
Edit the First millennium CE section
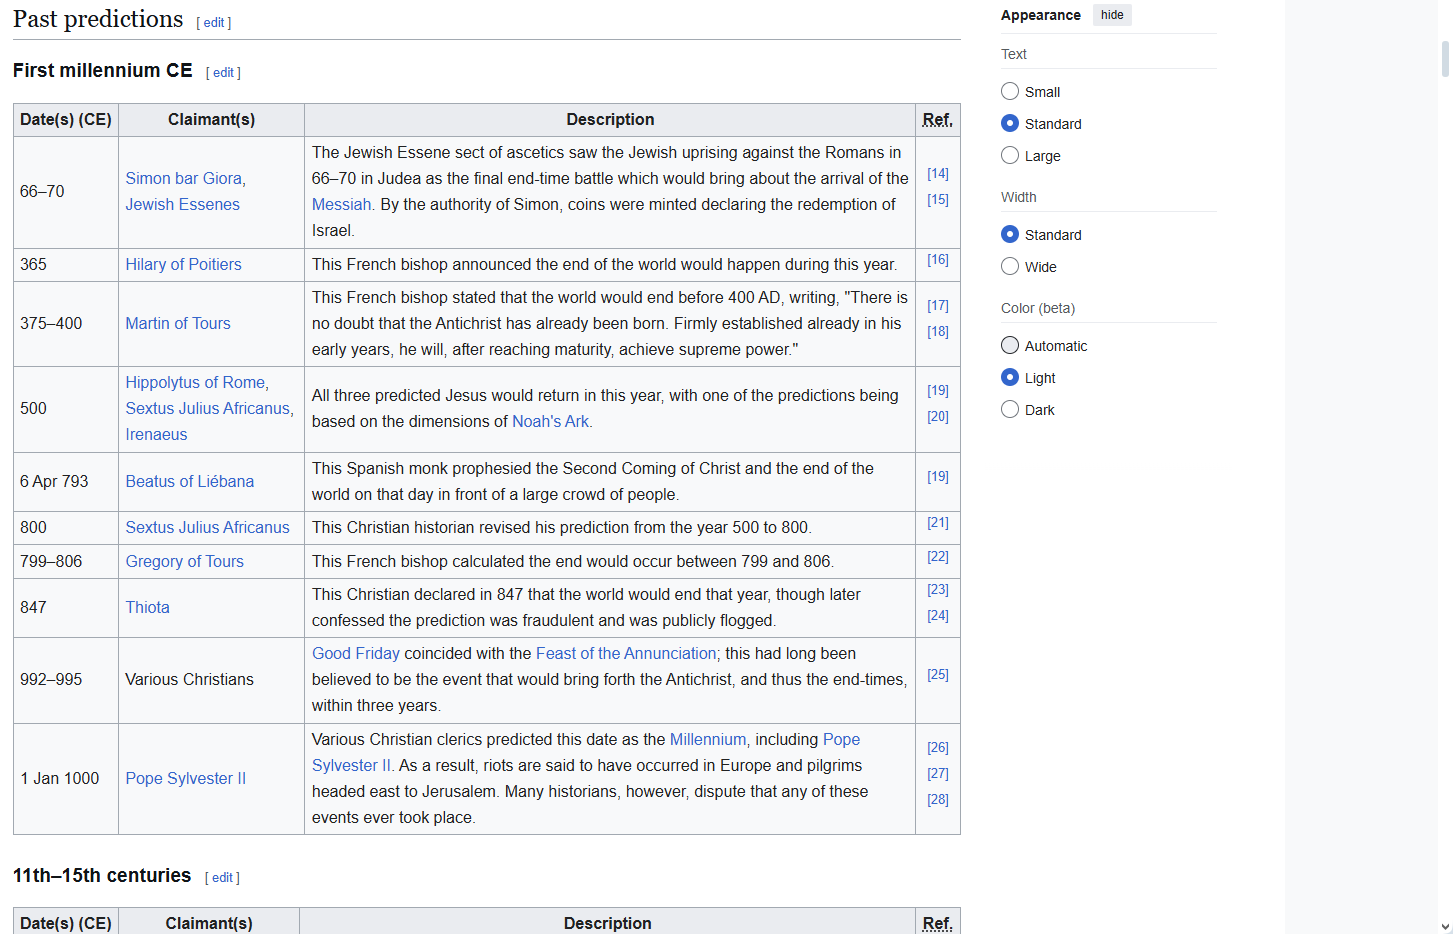coord(223,73)
